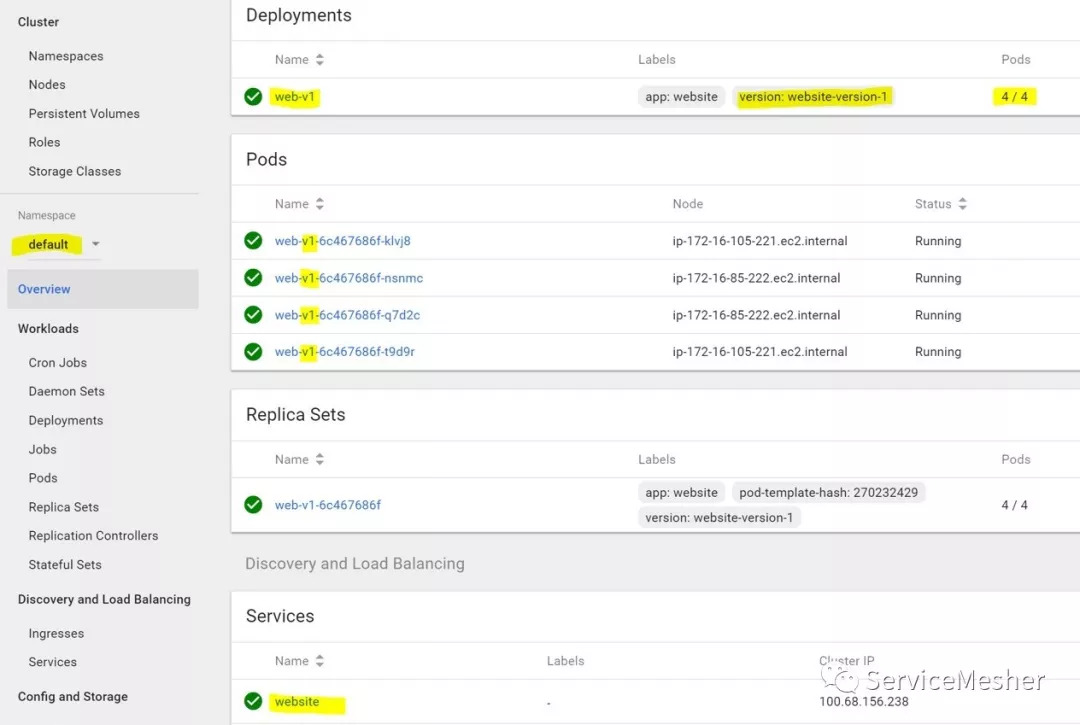Open pod web-v1-6c467686f-nsnmc
The width and height of the screenshot is (1080, 725).
349,278
